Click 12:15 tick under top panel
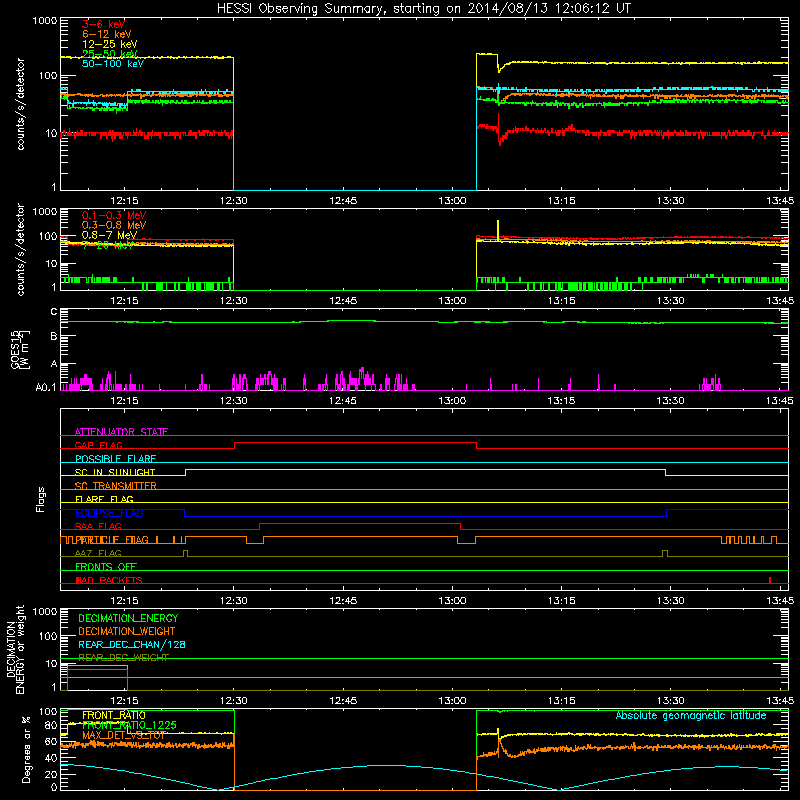 point(124,201)
